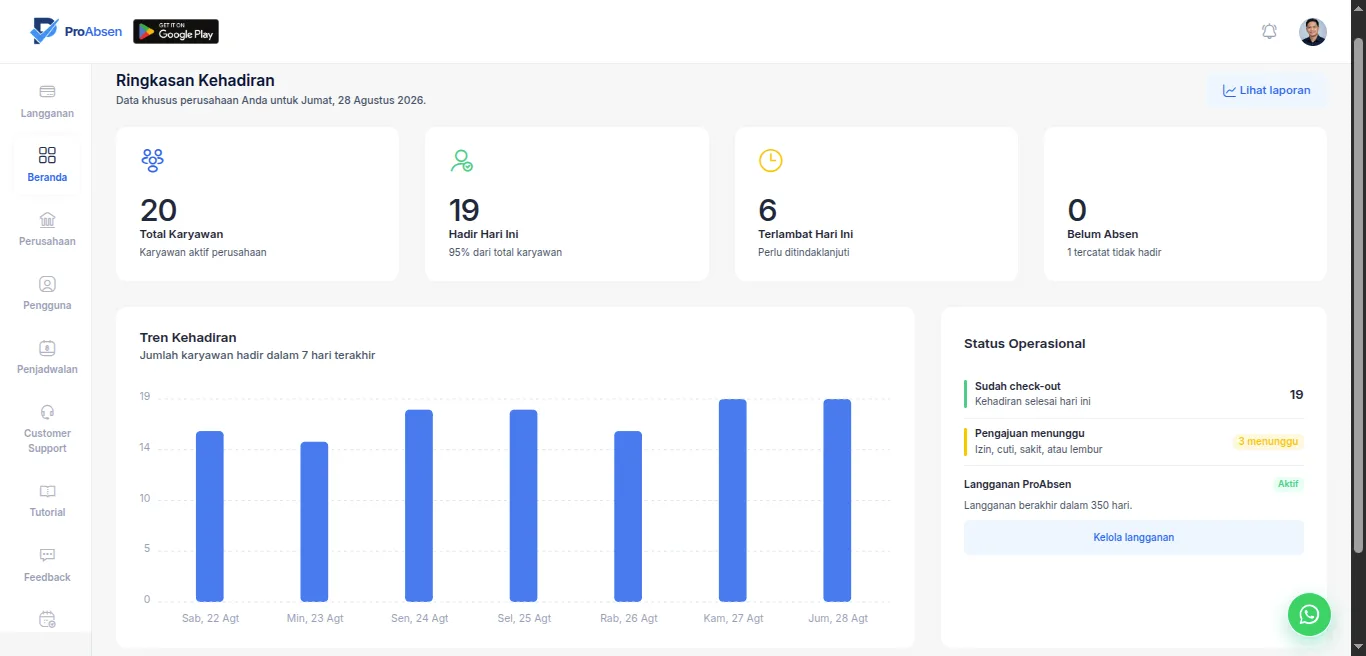Click the '95% dari total karyawan' text
This screenshot has width=1366, height=656.
coord(505,252)
